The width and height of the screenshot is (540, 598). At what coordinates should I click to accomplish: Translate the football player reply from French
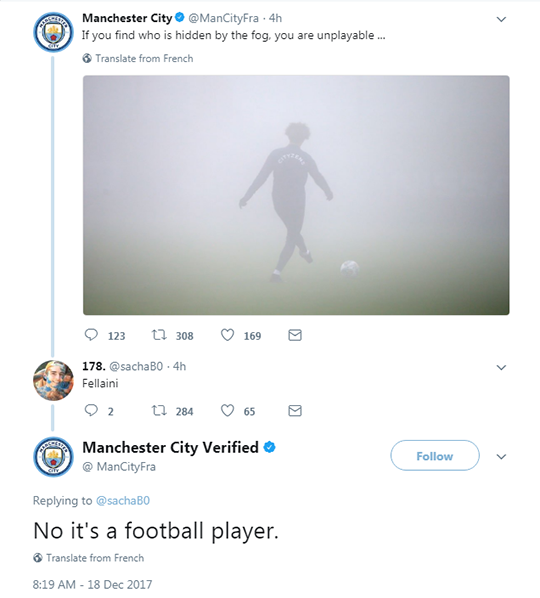[x=88, y=558]
